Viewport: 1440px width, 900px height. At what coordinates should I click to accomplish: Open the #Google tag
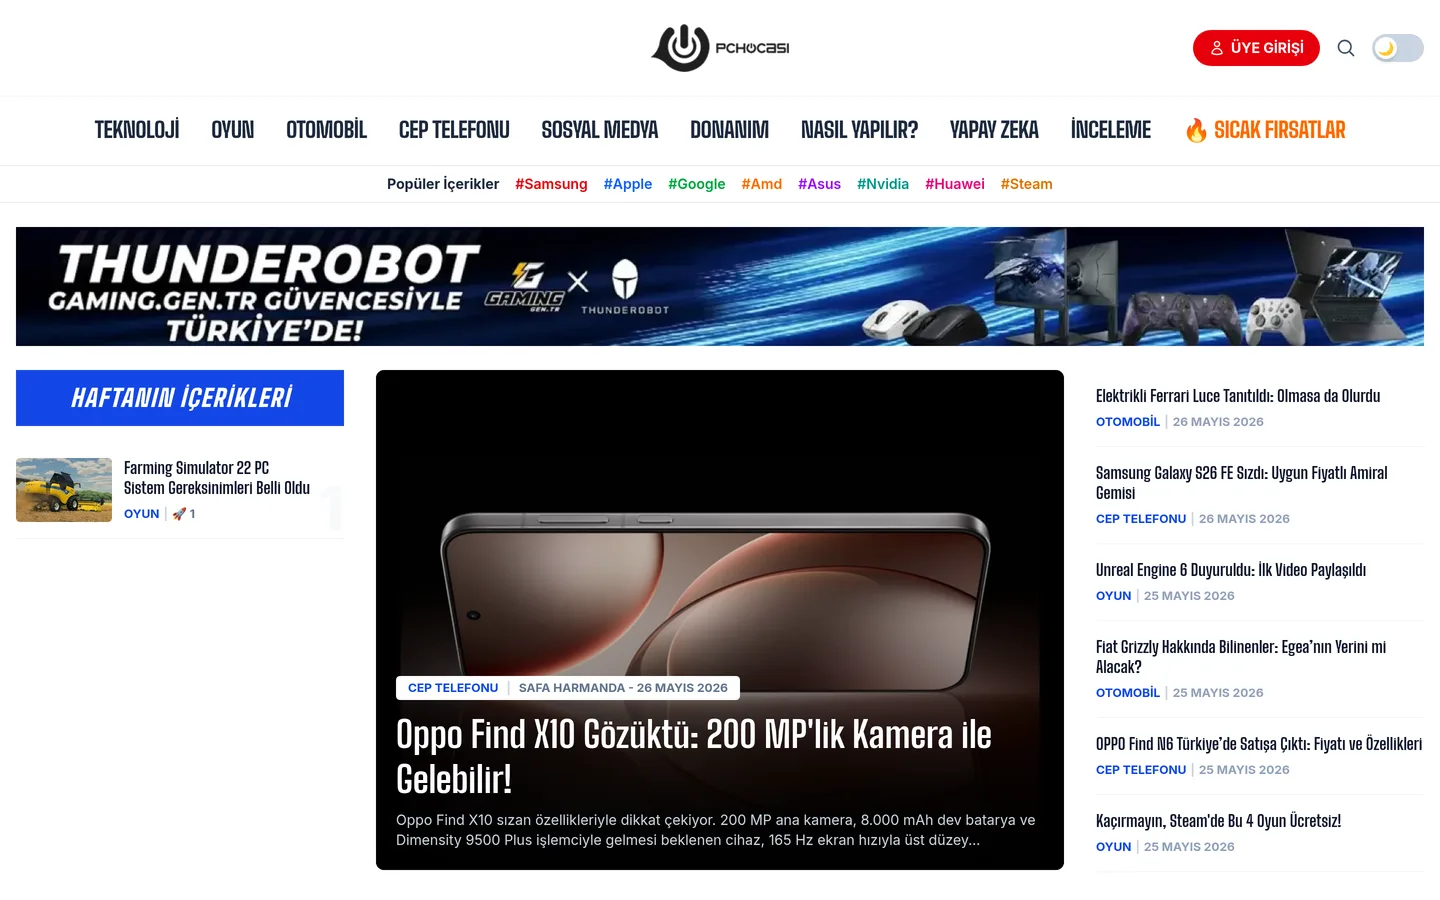pos(697,184)
